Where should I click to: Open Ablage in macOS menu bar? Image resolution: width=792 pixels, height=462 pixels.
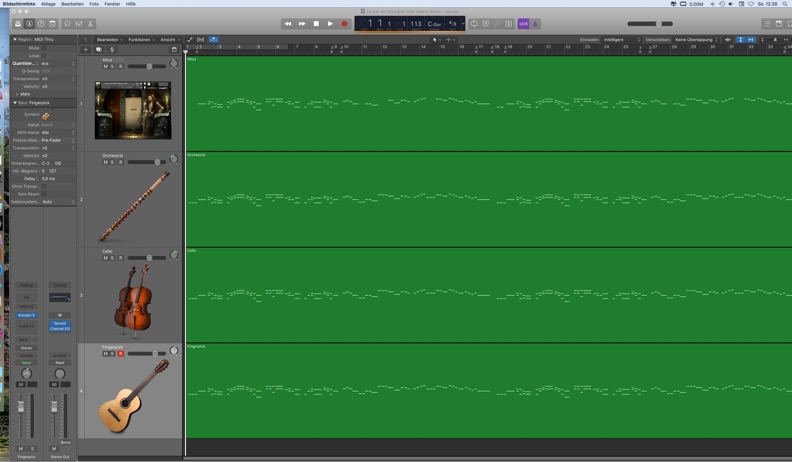point(48,4)
